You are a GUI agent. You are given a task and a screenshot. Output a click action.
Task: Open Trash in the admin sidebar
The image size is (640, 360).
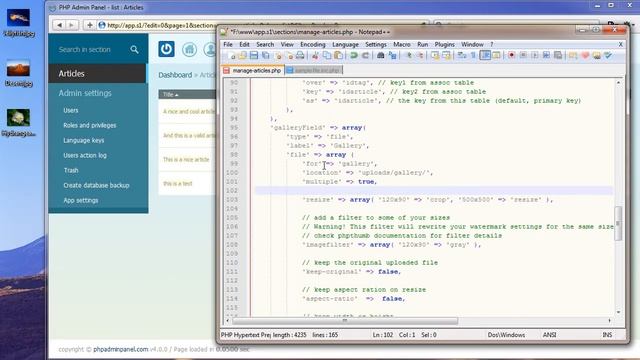coord(71,170)
